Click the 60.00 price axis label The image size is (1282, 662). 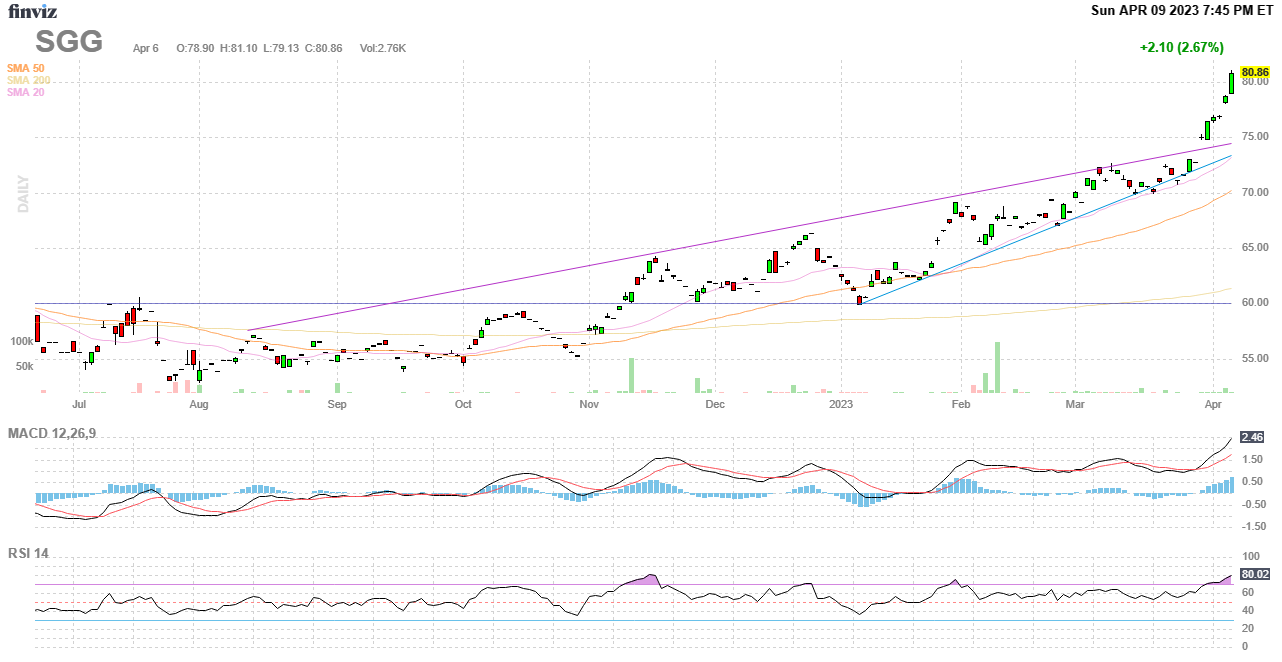[1254, 303]
